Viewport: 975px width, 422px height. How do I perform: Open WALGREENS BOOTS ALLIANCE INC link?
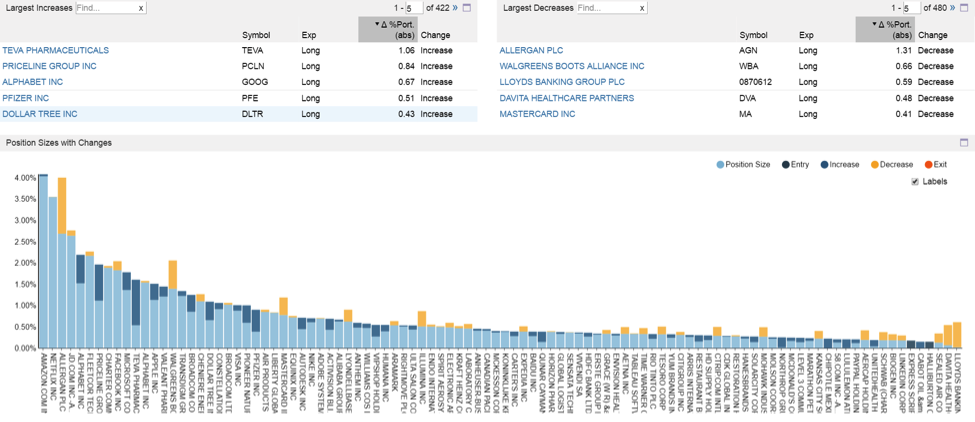point(571,66)
